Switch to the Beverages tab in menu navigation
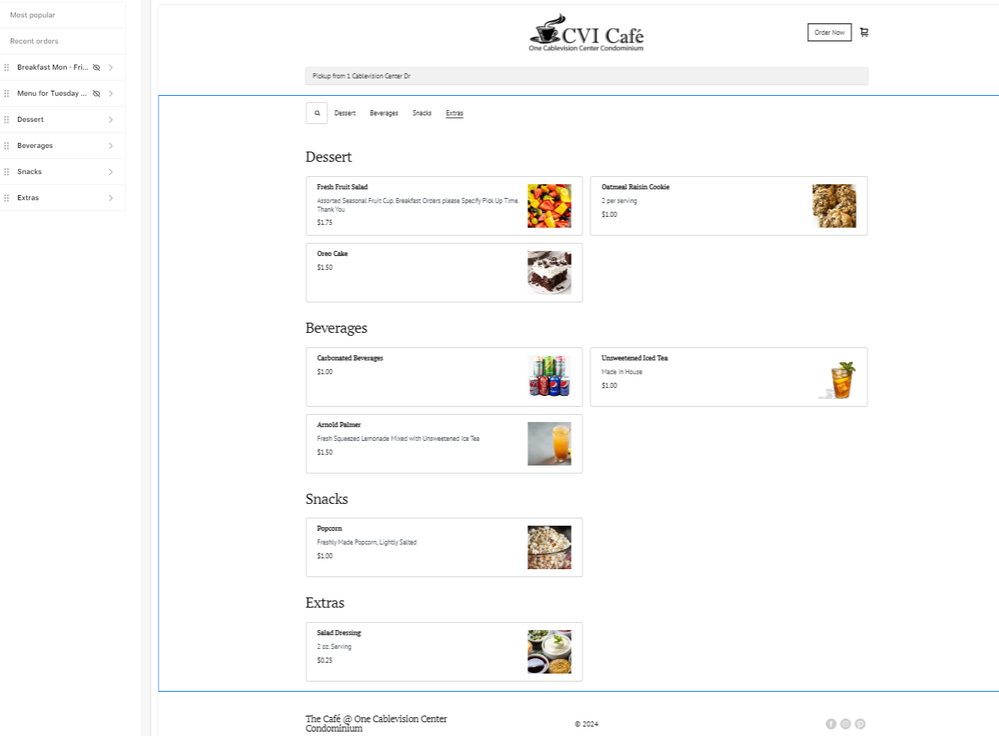 point(383,113)
